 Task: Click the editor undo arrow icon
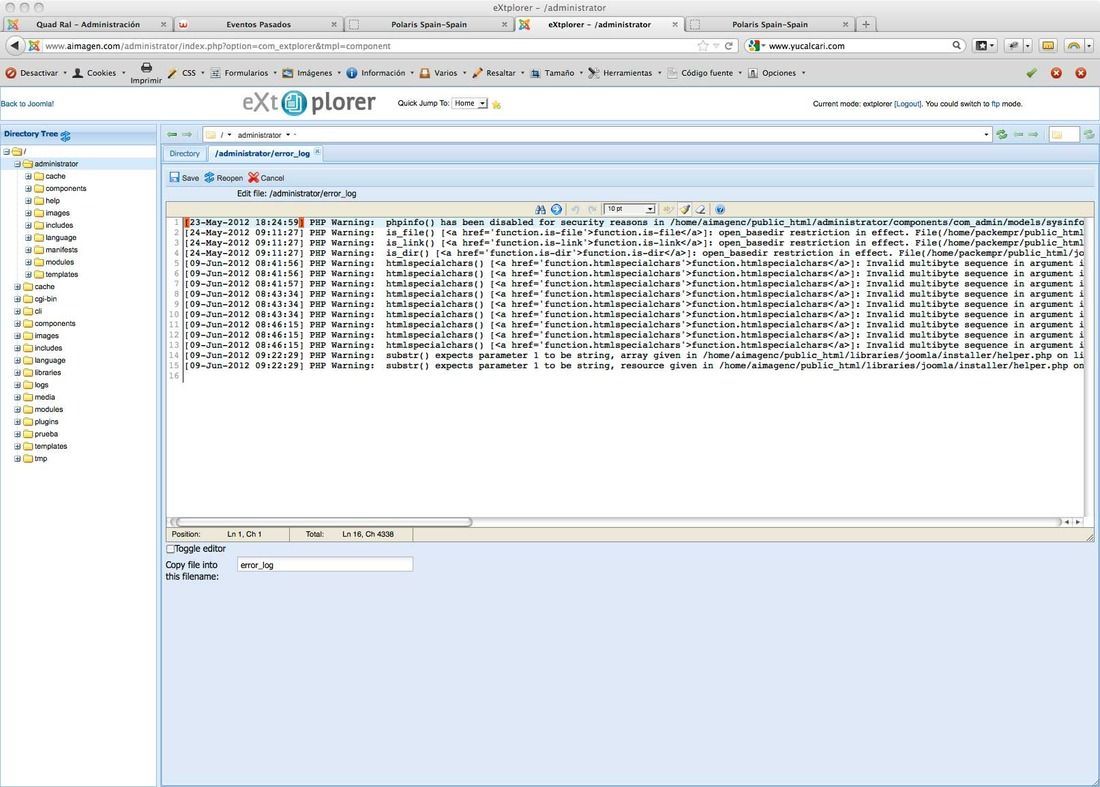[x=575, y=209]
